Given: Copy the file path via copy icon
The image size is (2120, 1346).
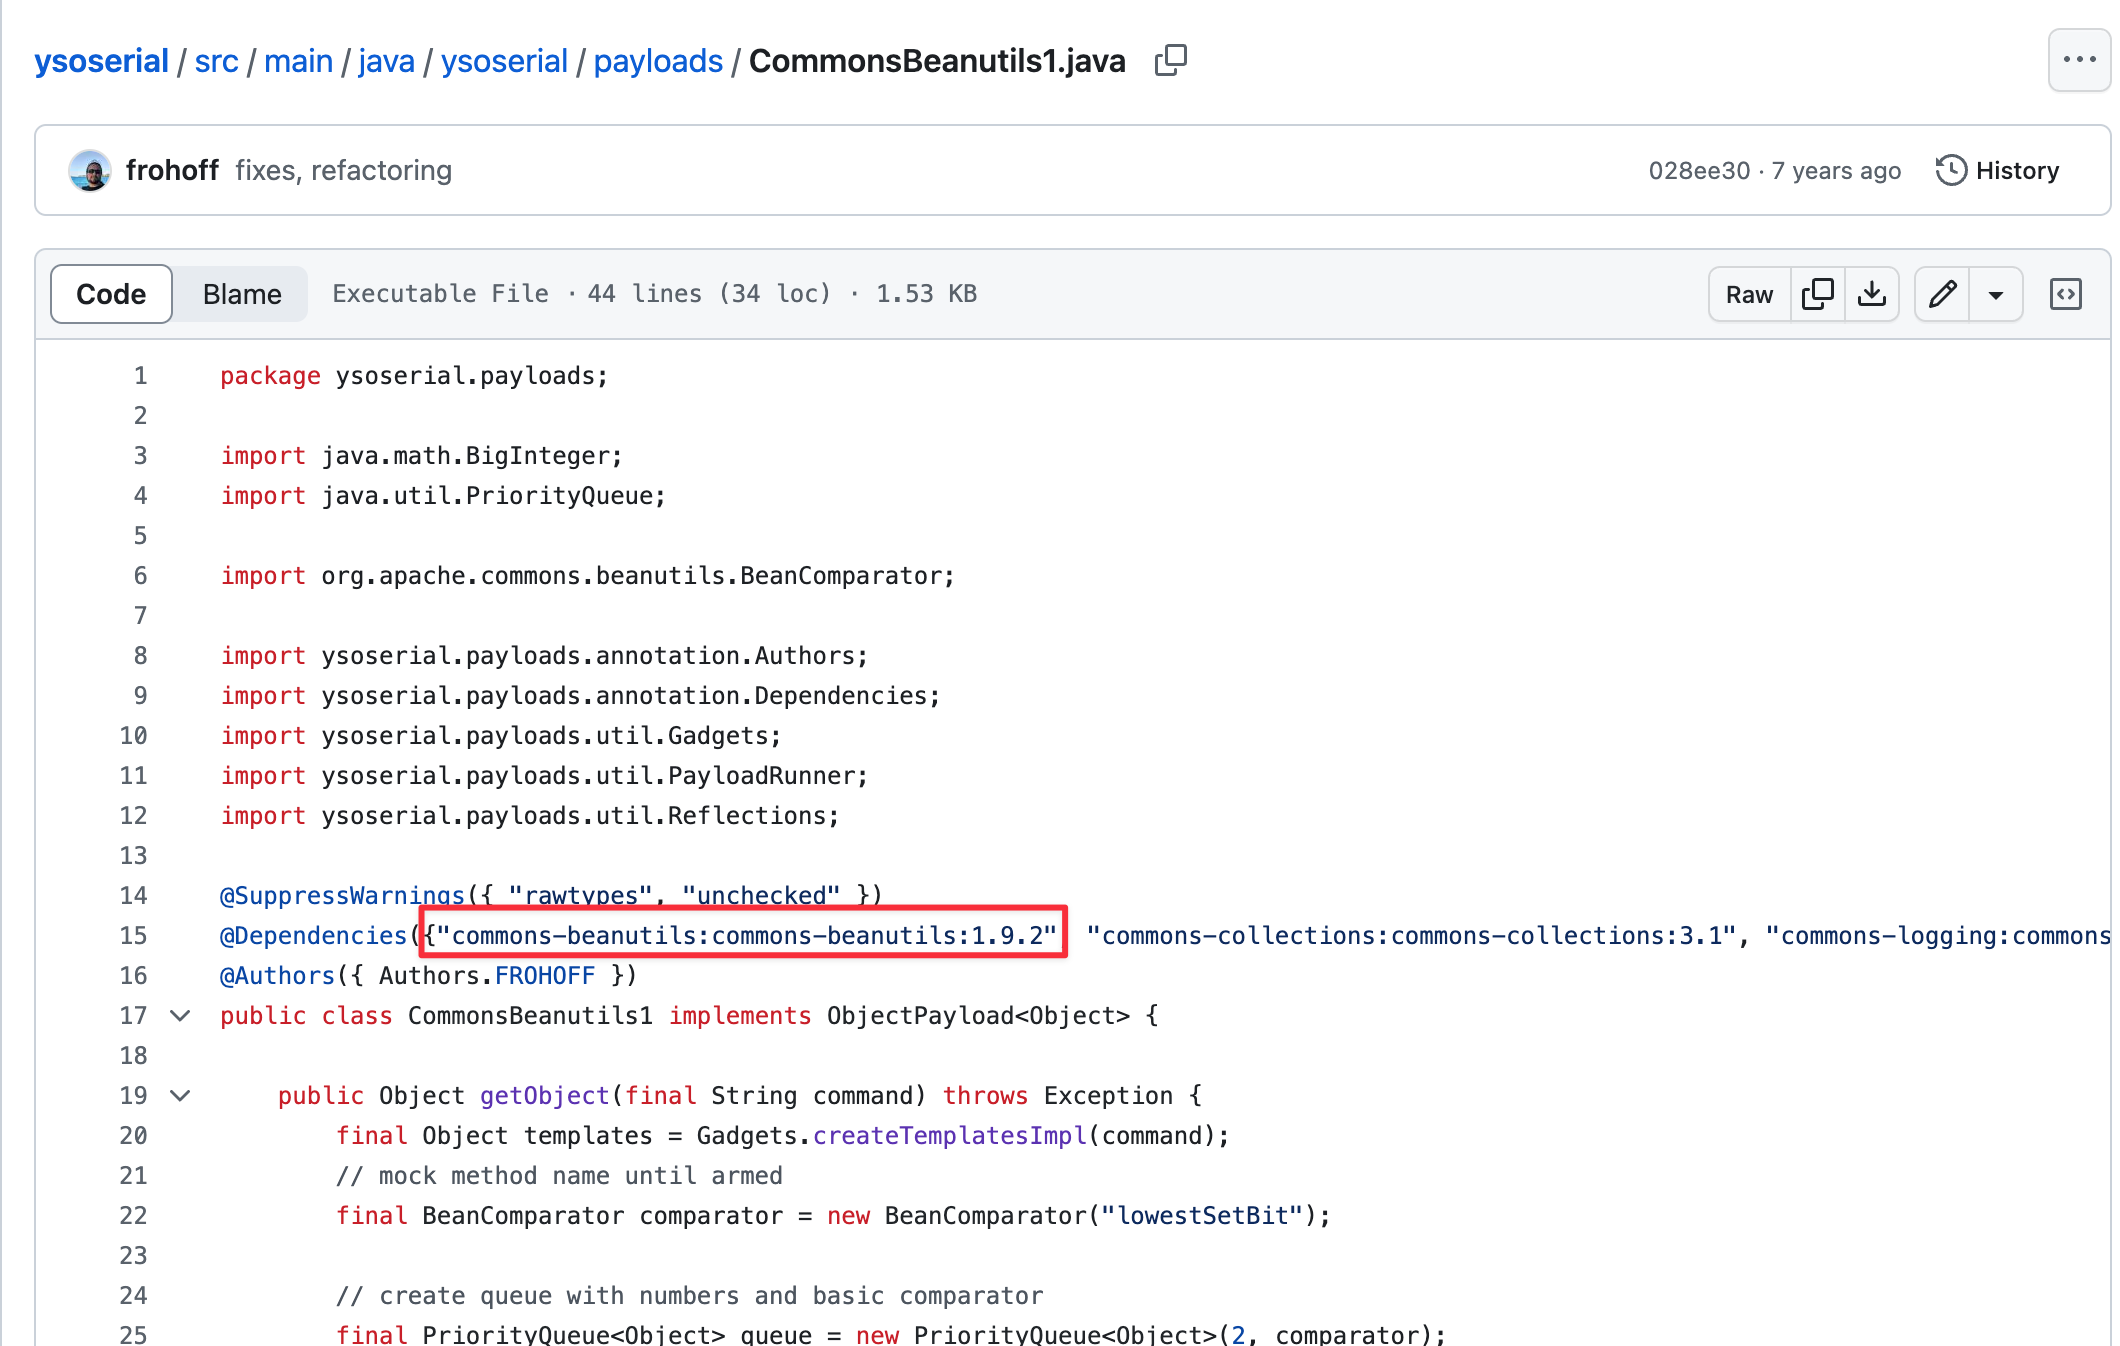Looking at the screenshot, I should point(1170,61).
